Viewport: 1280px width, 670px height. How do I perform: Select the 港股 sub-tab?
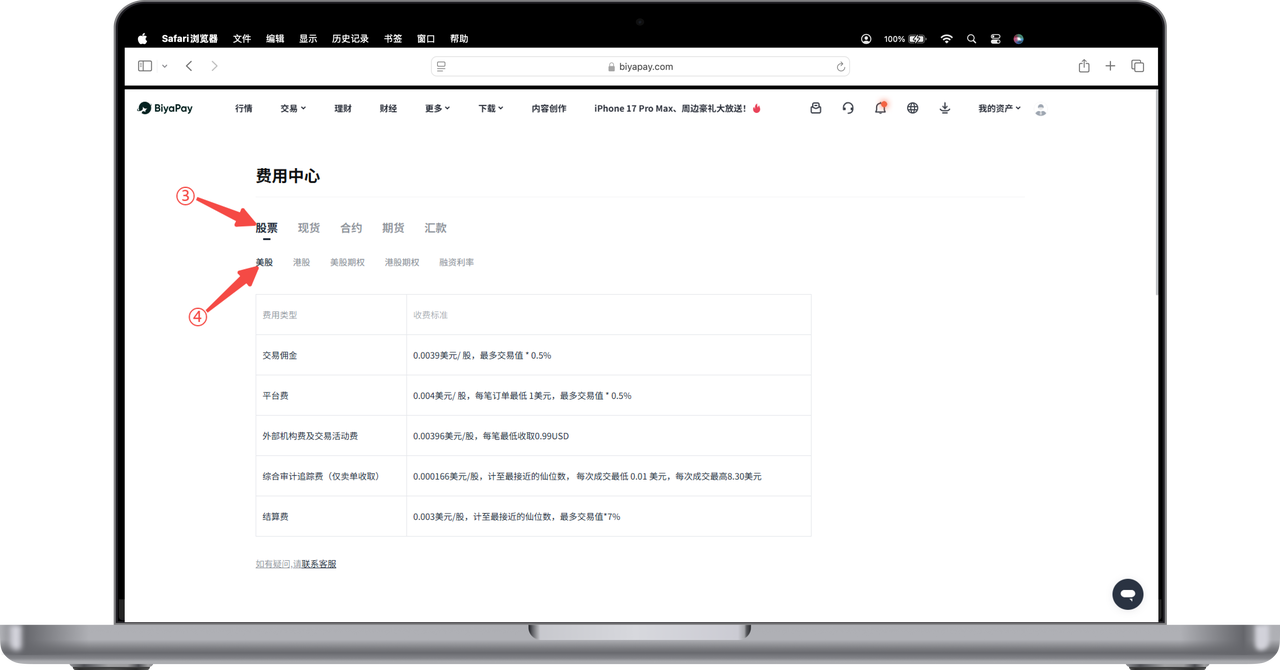click(x=301, y=262)
